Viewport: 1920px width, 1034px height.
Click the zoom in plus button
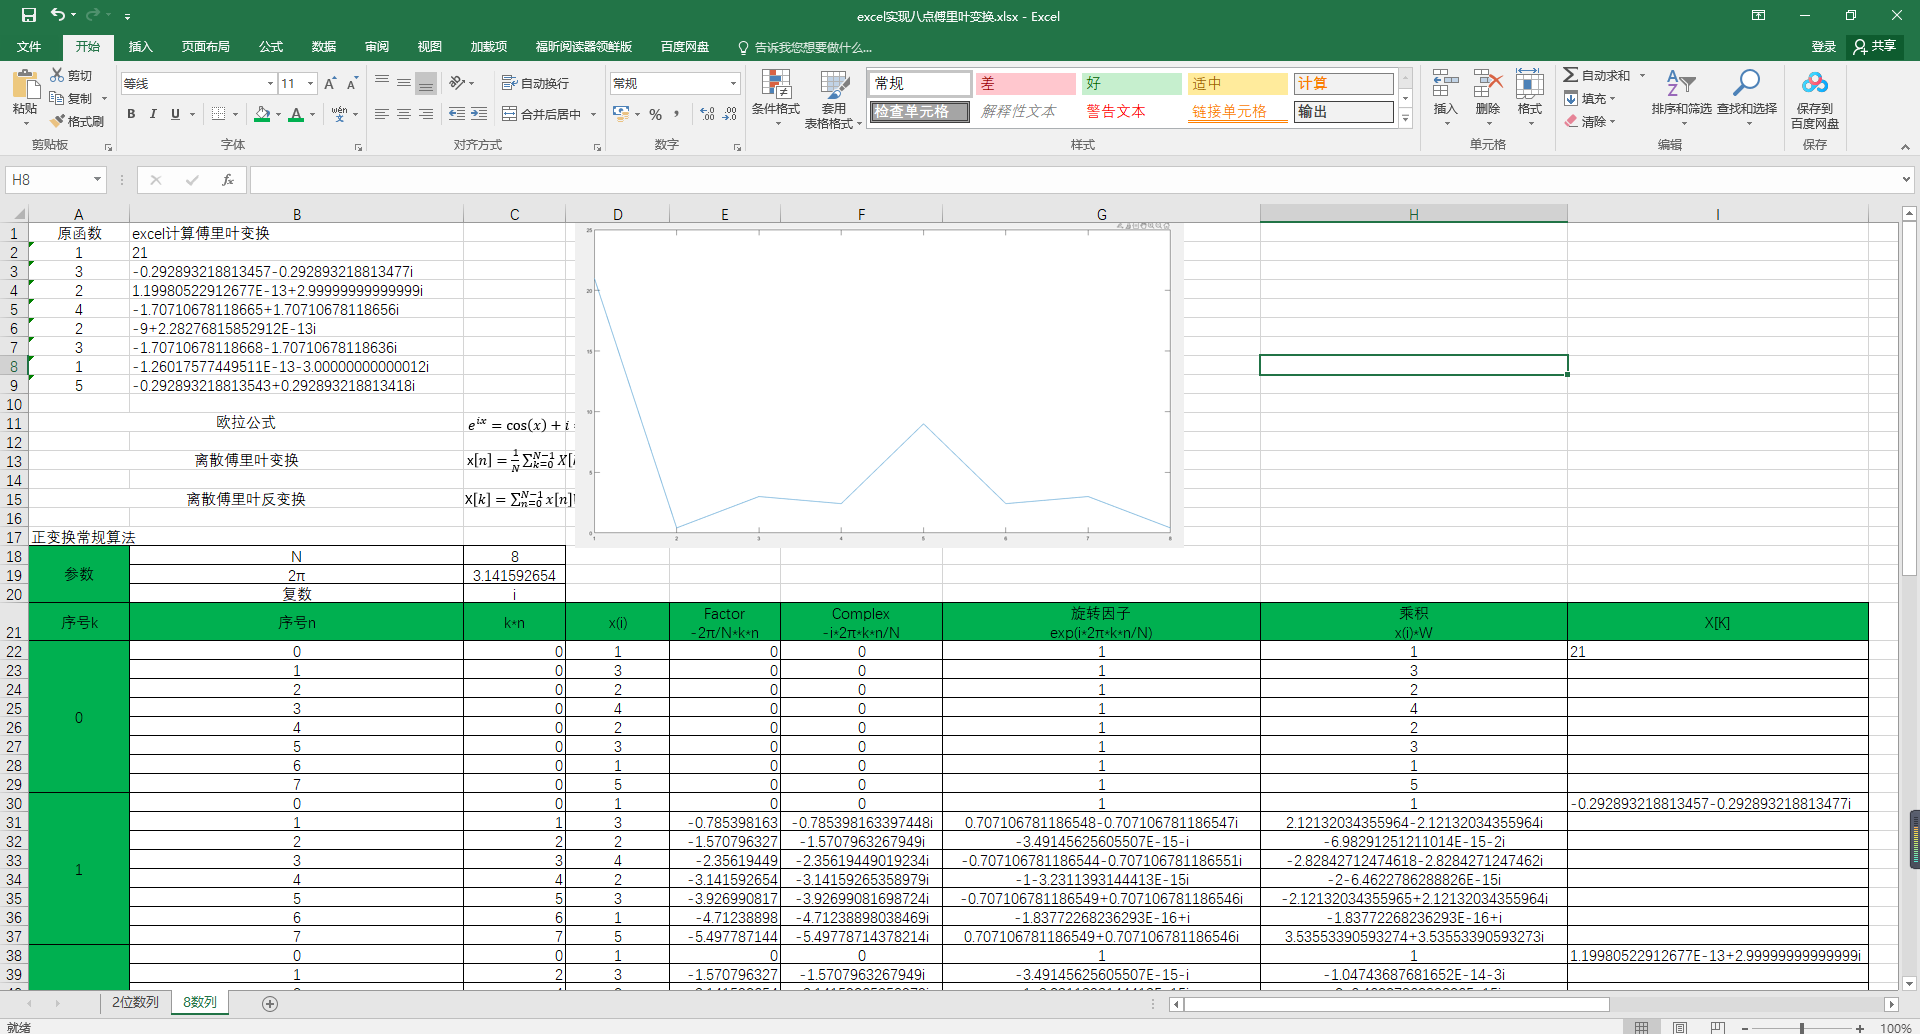pos(1860,1028)
